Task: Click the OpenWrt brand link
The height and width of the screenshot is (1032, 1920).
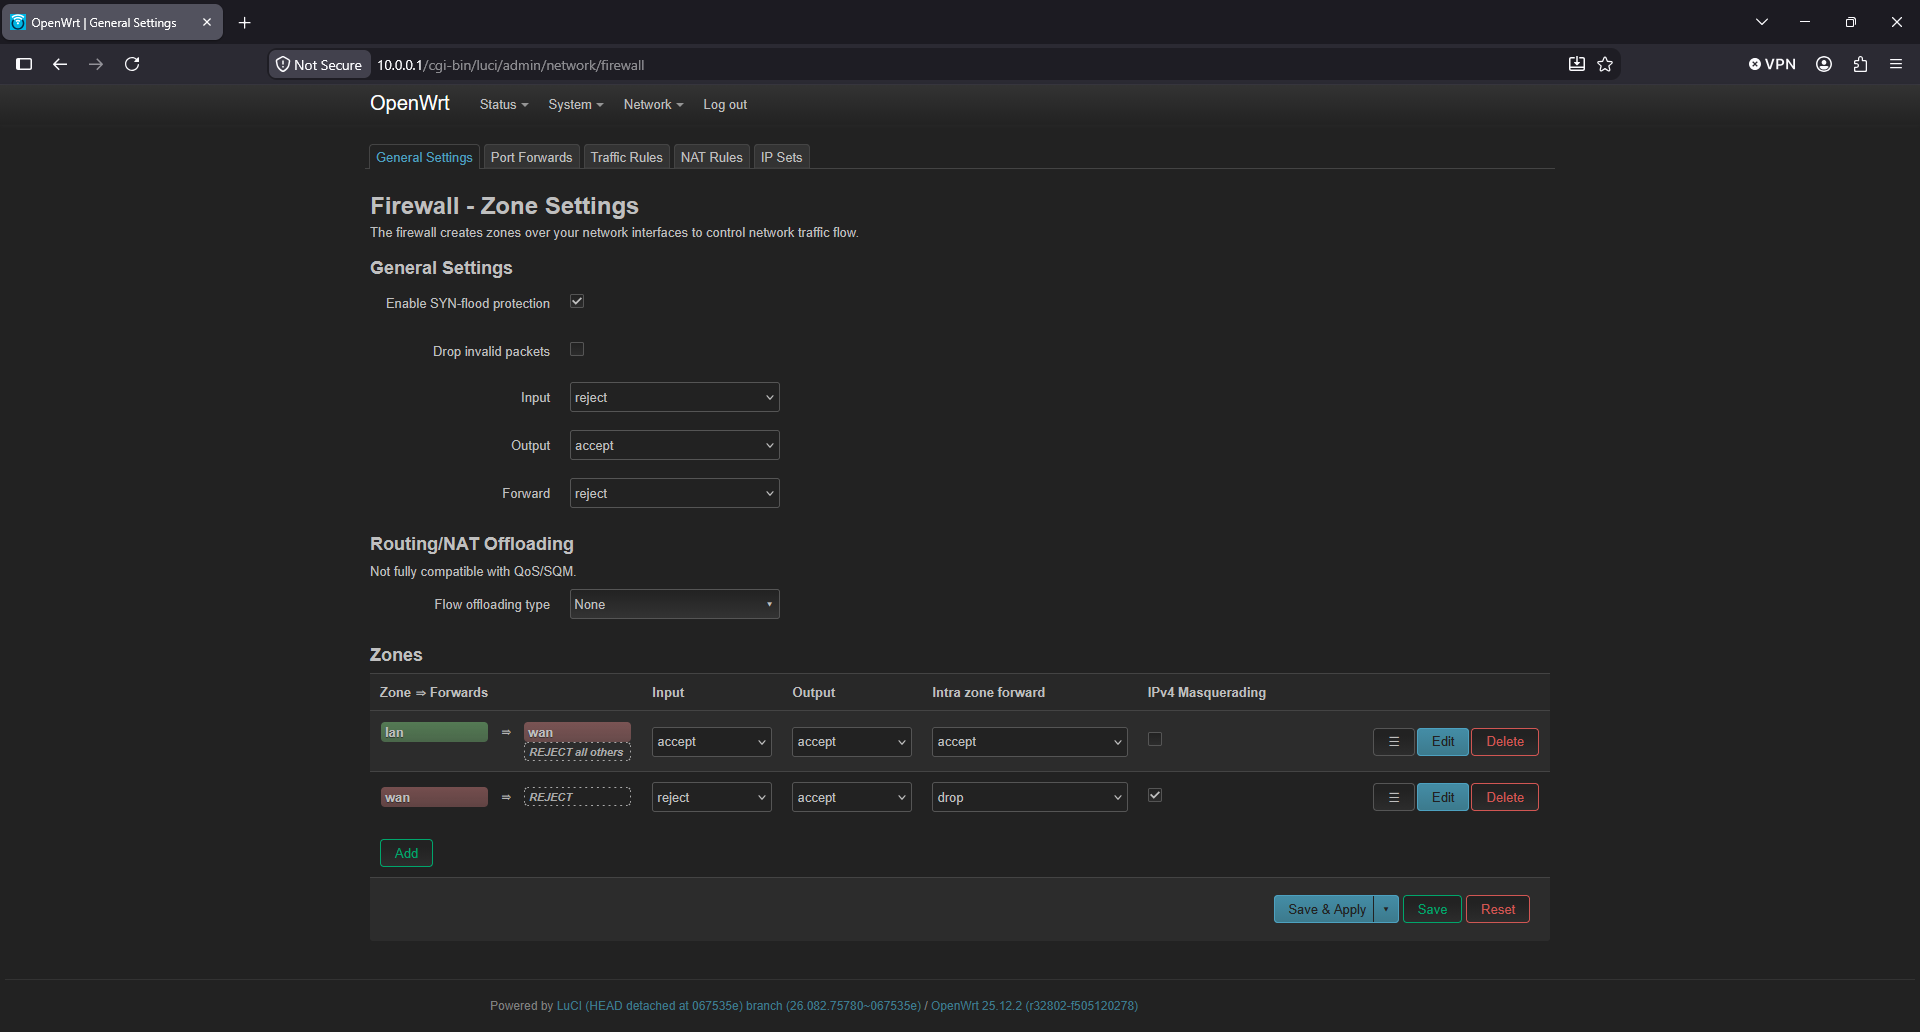Action: [410, 103]
